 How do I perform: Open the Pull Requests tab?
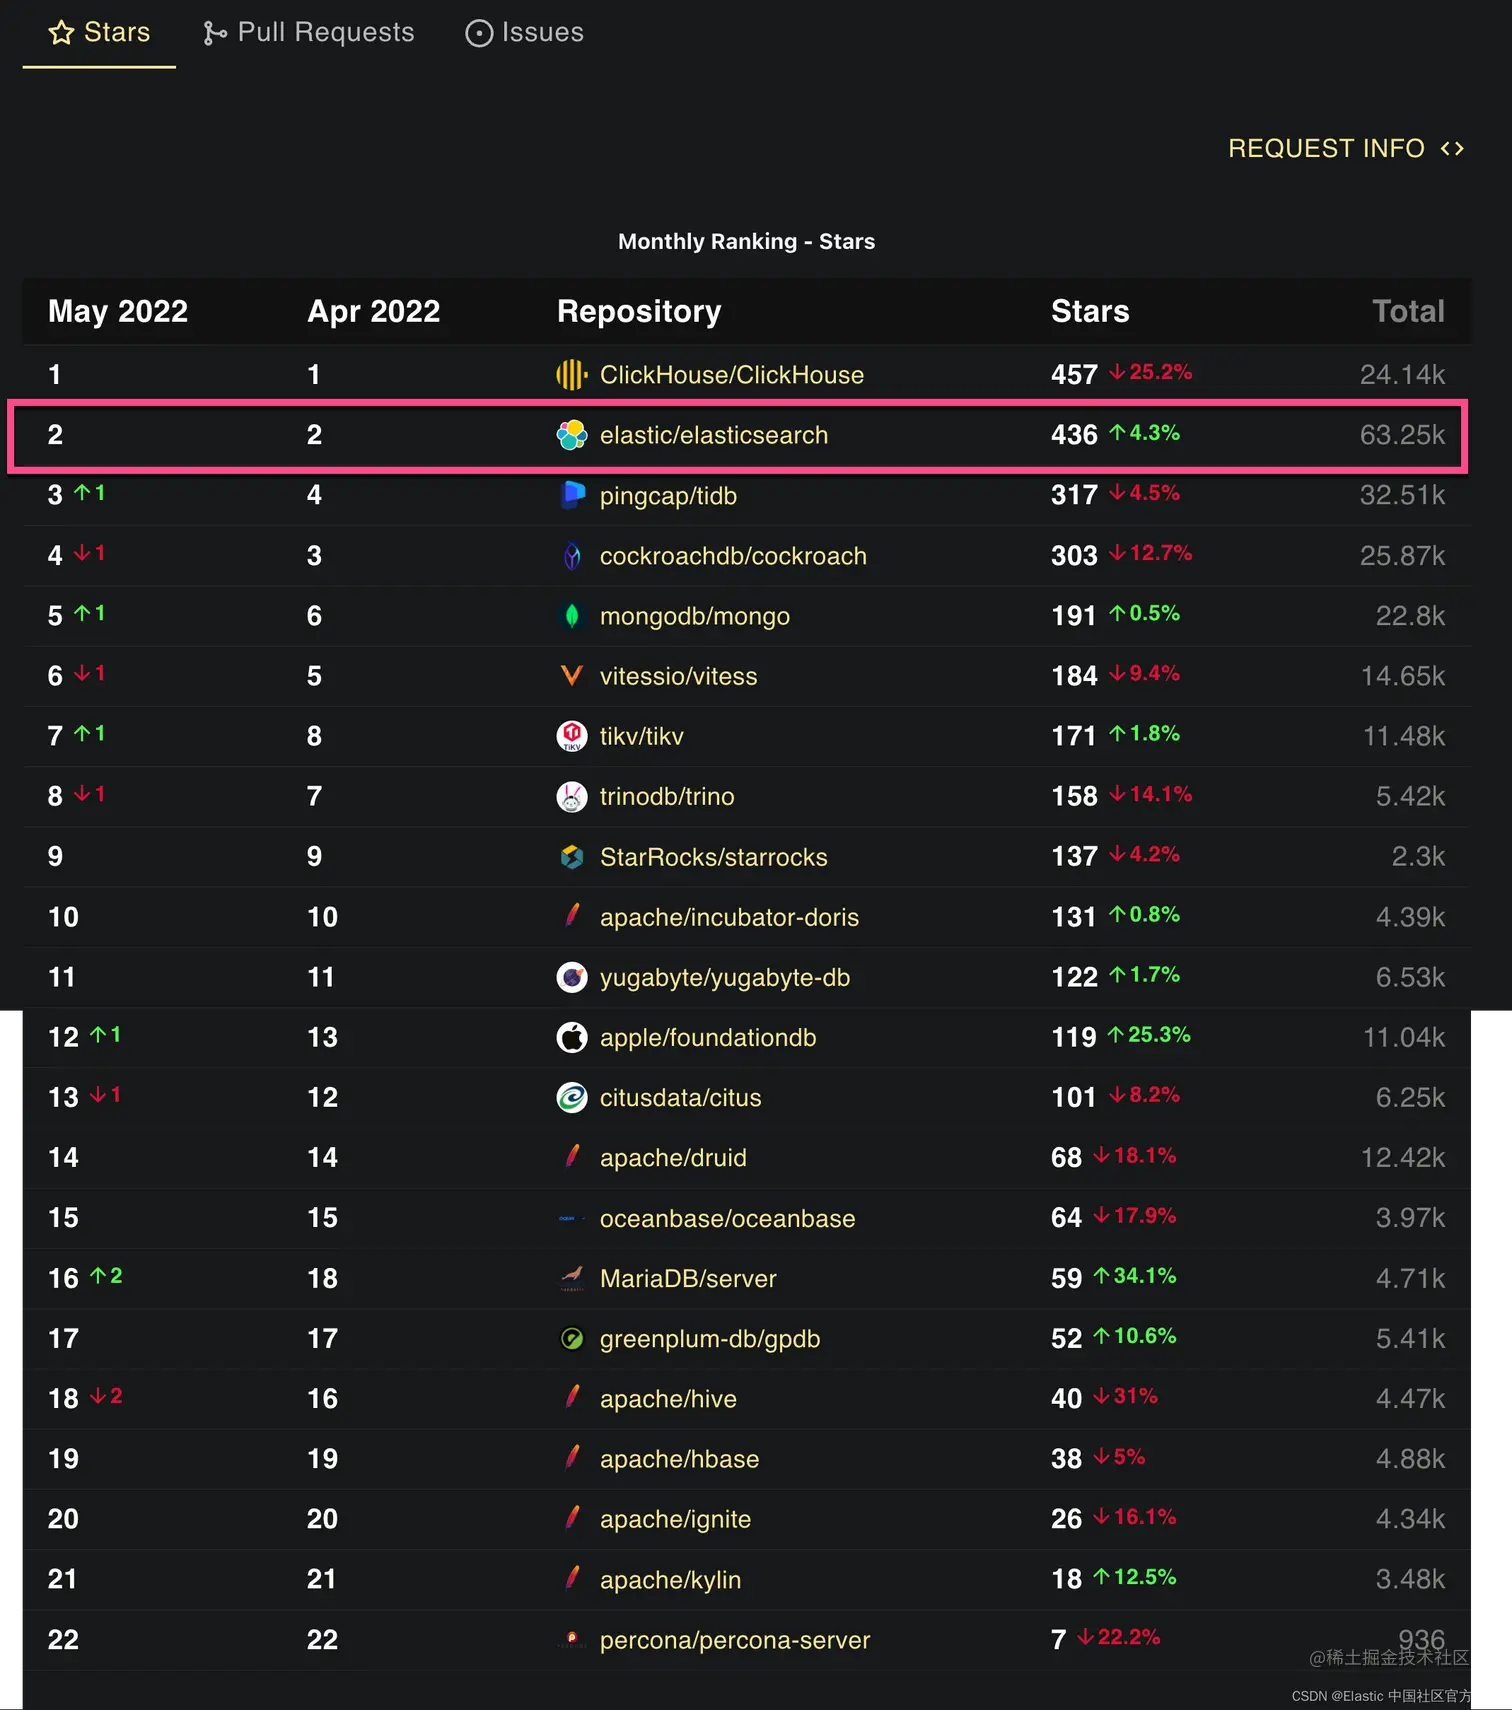click(308, 33)
